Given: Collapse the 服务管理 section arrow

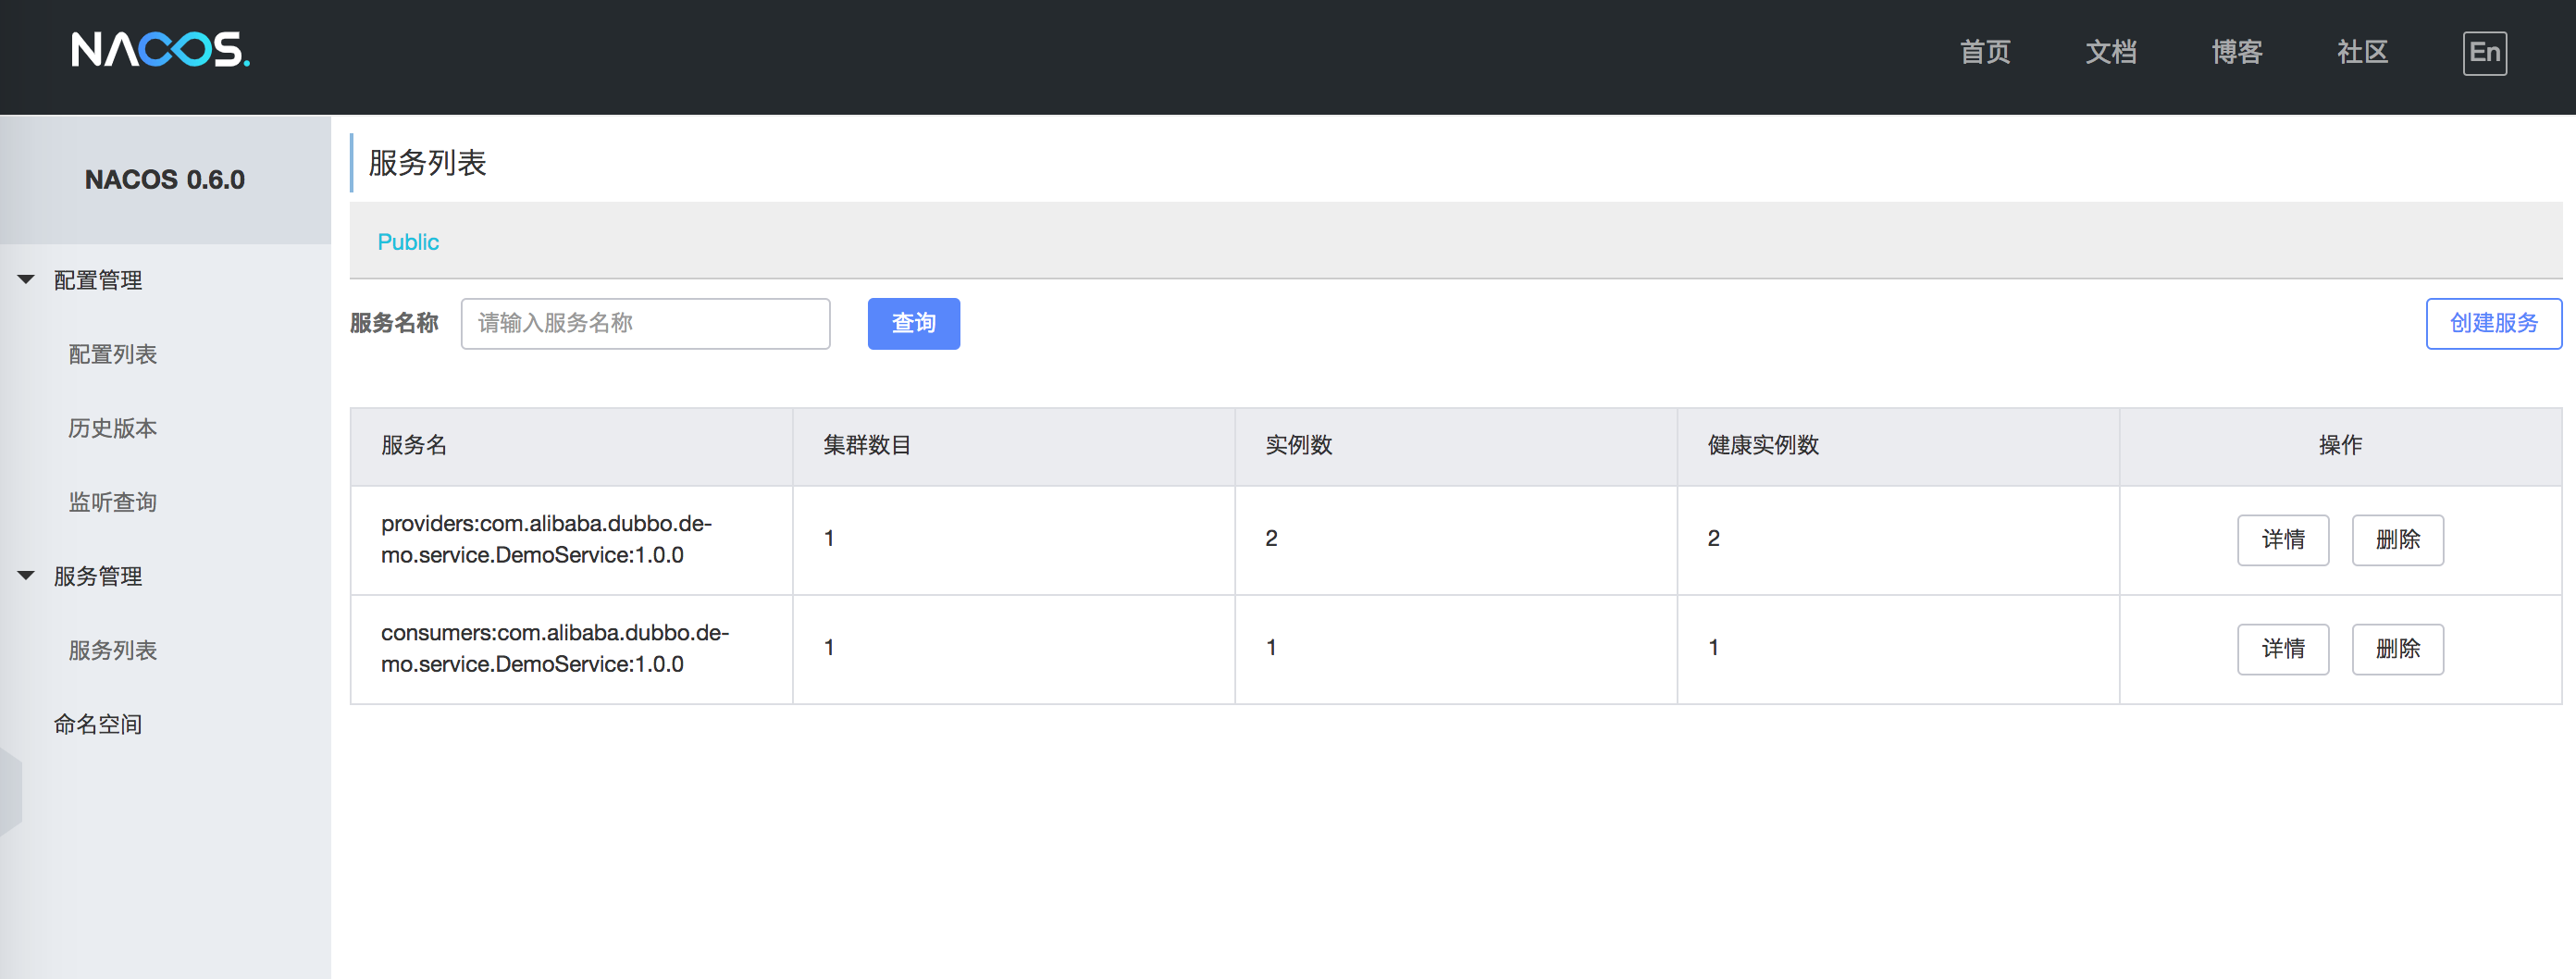Looking at the screenshot, I should [x=27, y=576].
